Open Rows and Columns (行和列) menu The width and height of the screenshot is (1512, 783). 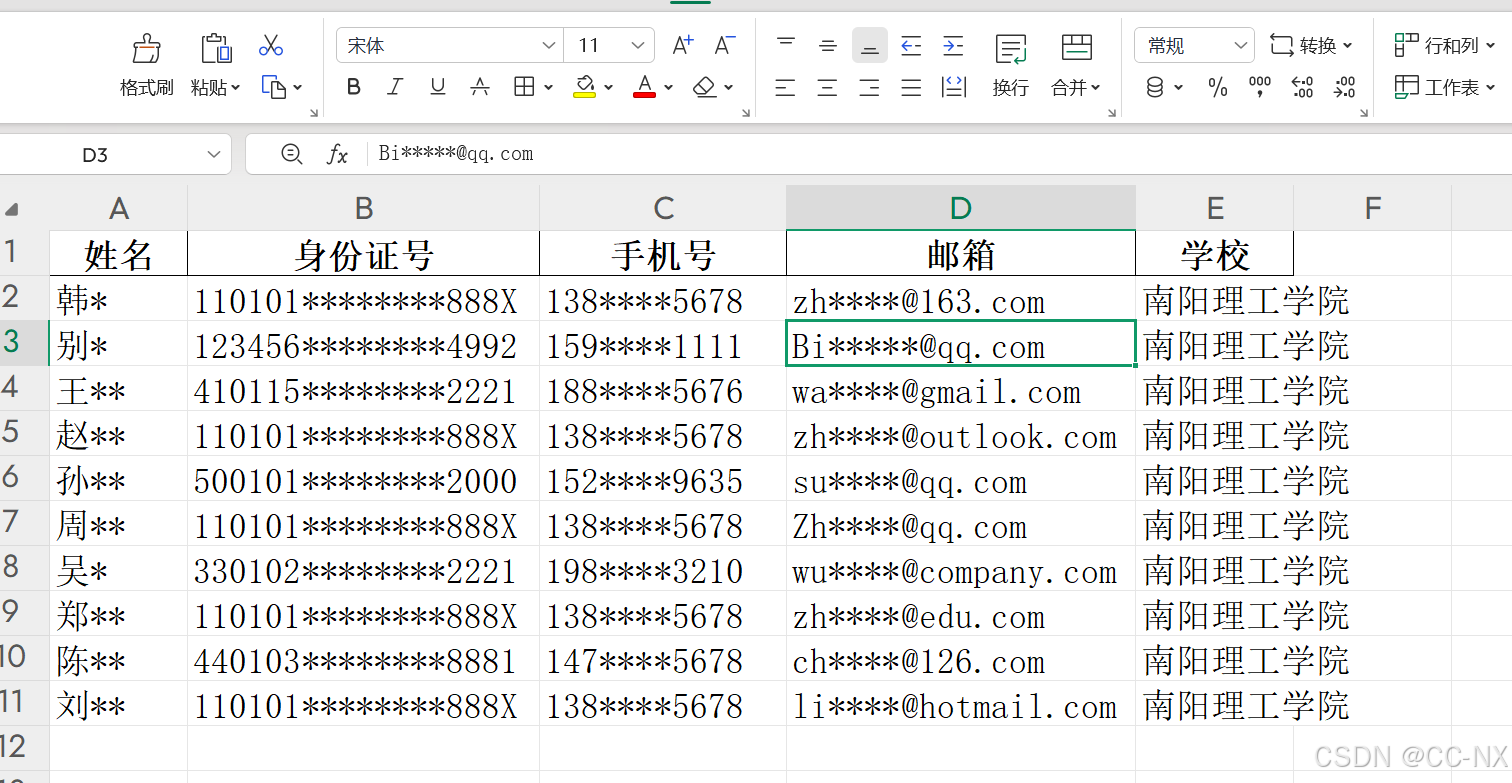[x=1445, y=45]
